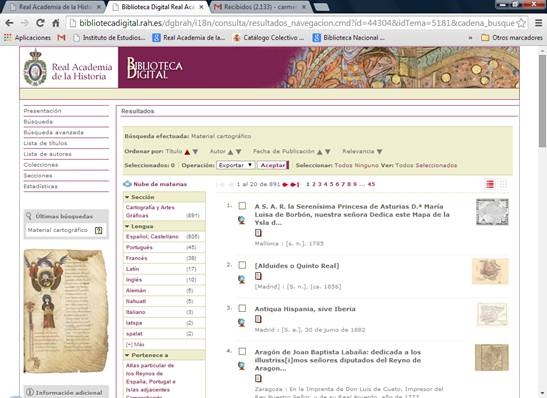This screenshot has height=398, width=547.
Task: Switch to grid view icon
Action: point(503,184)
